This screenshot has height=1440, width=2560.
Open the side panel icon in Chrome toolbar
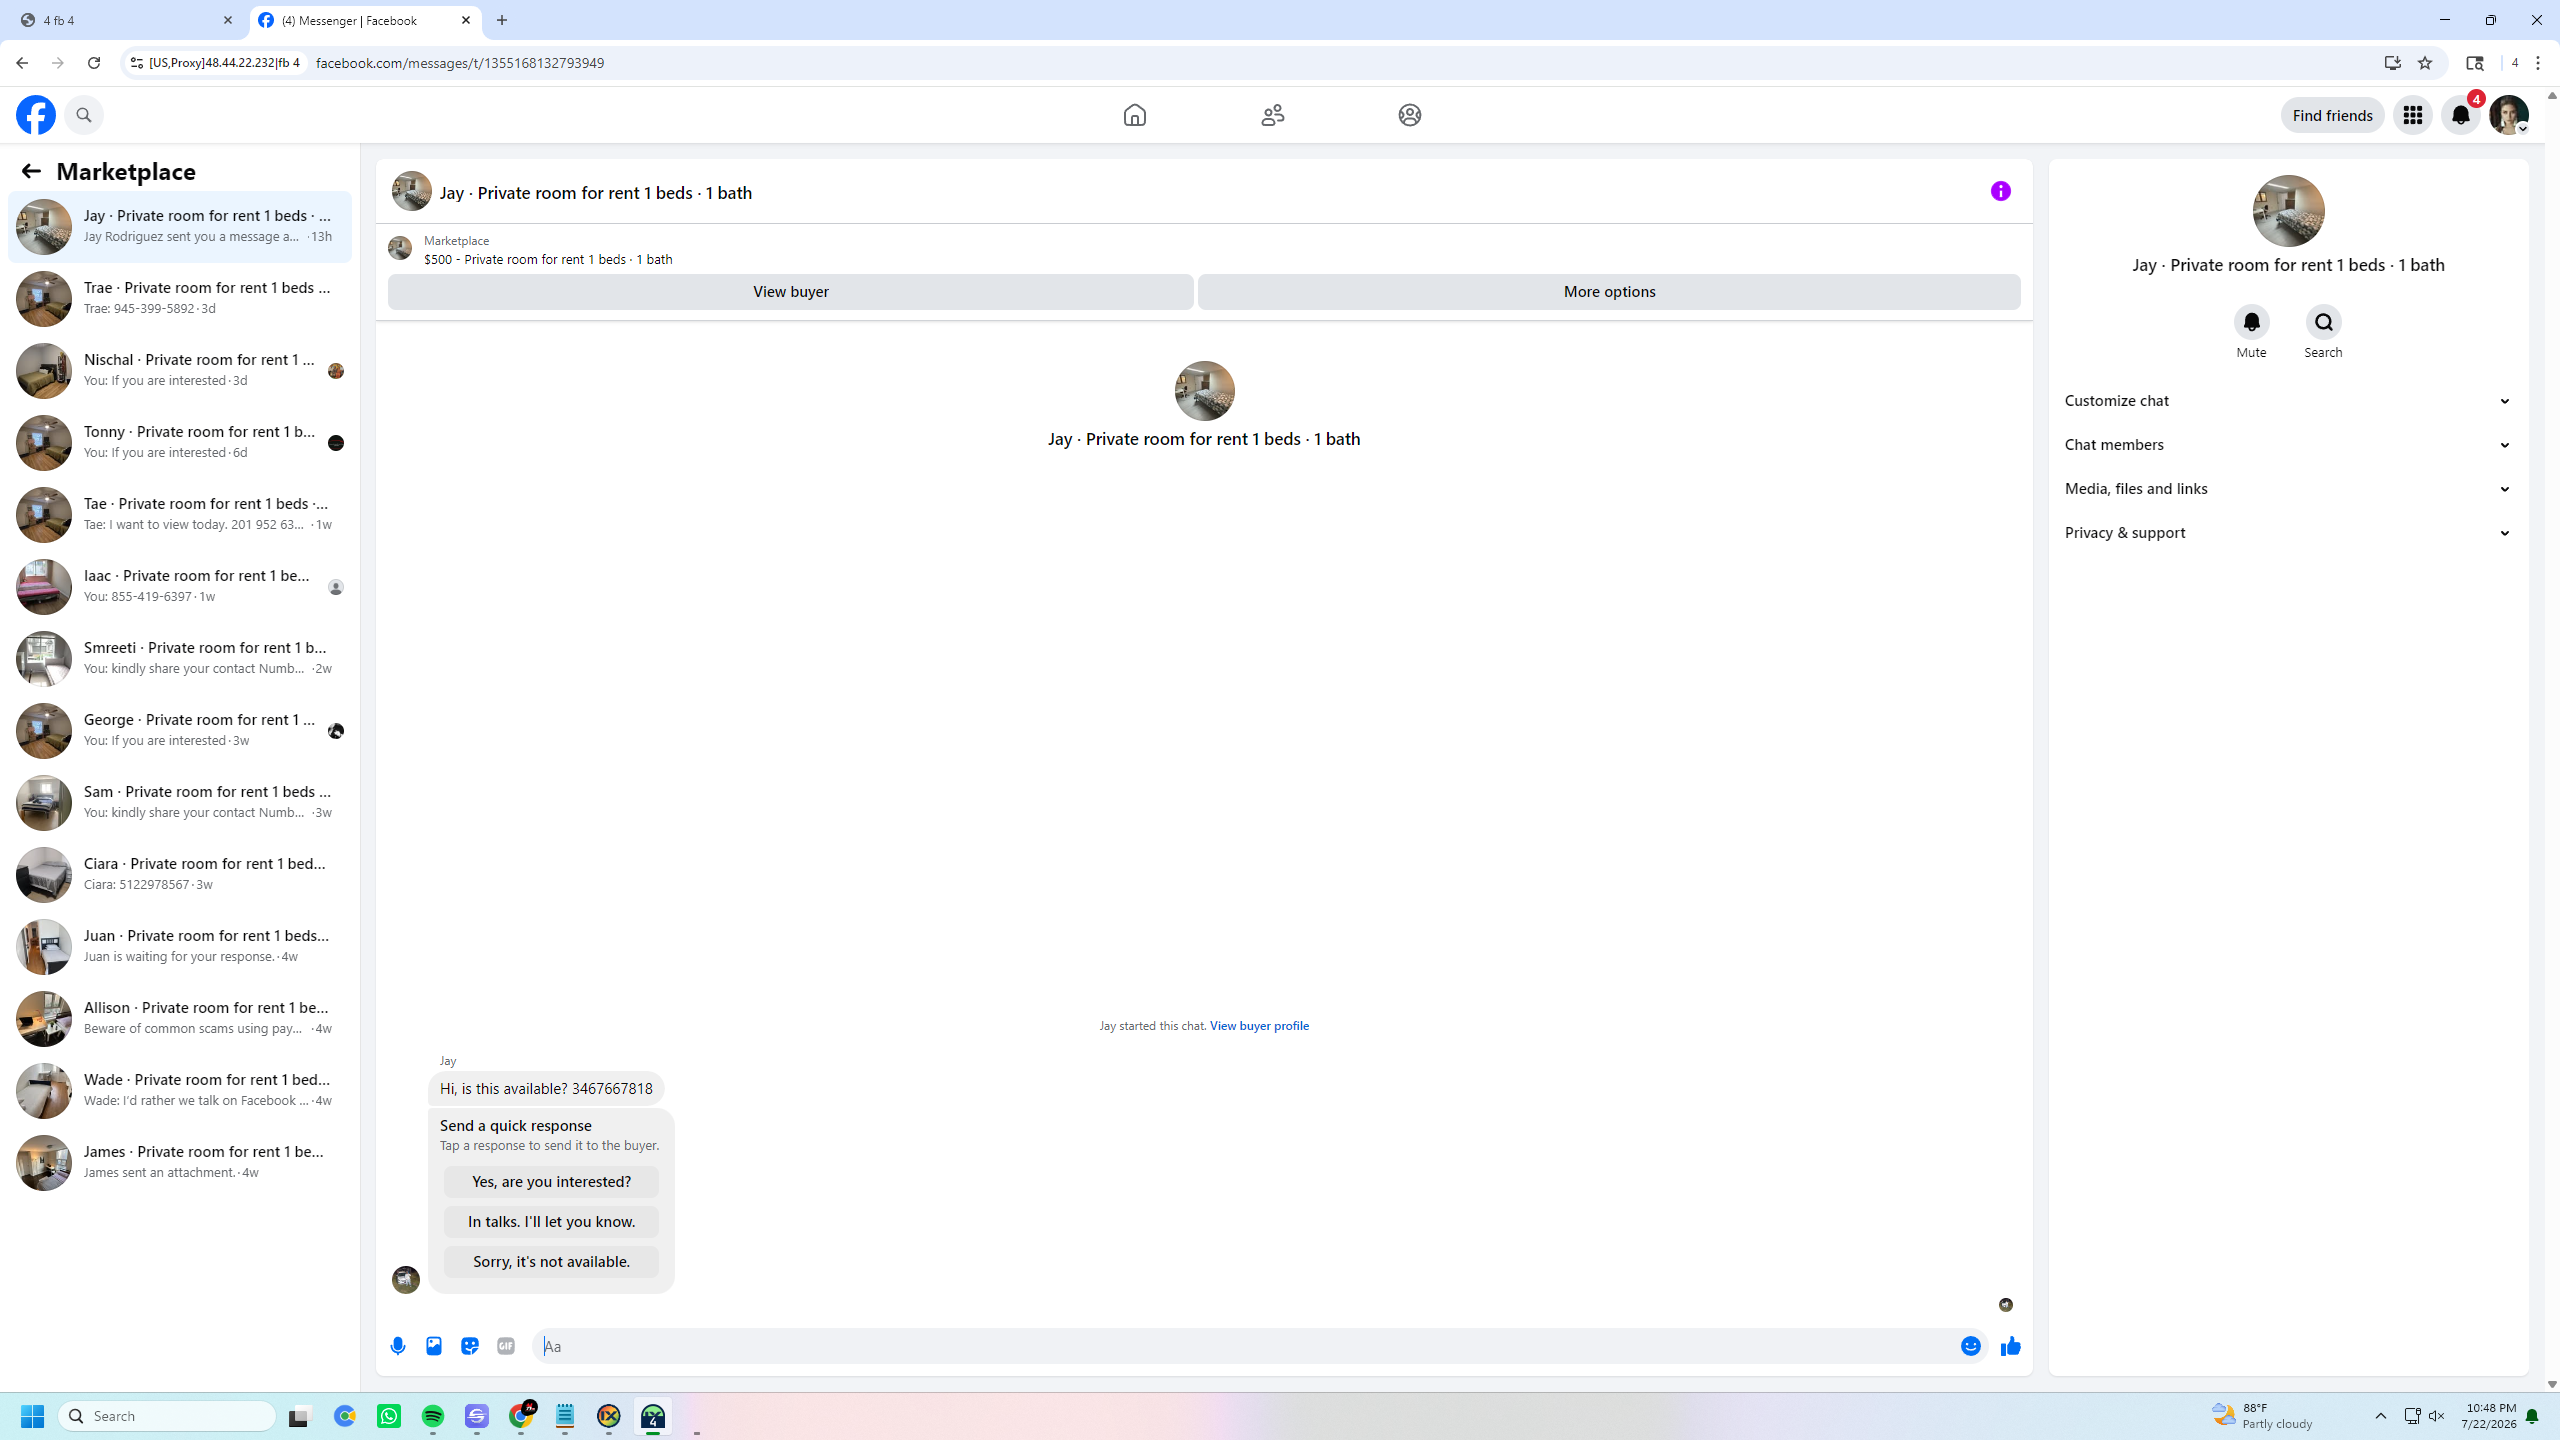2474,63
